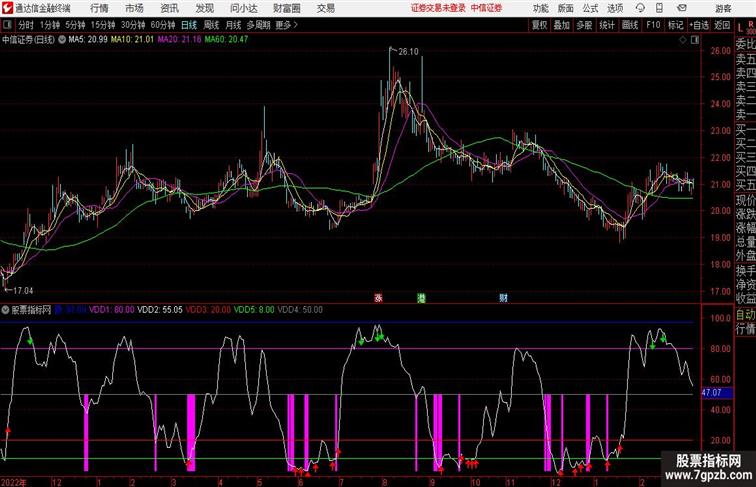Click the diamond icon at chart top-right
Screen dimensions: 756x487
(683, 40)
